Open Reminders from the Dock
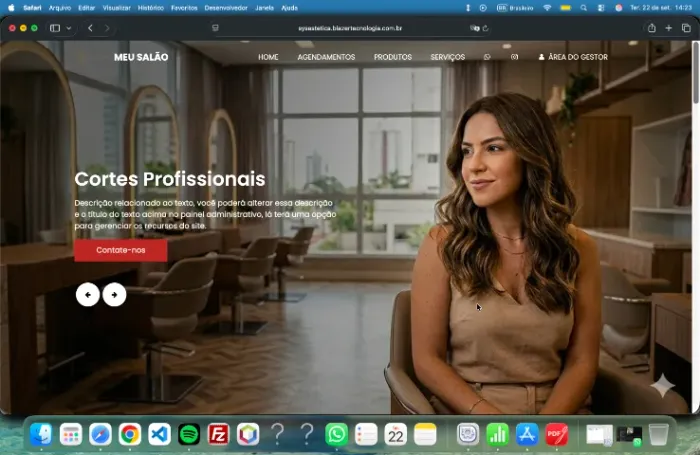 click(366, 434)
